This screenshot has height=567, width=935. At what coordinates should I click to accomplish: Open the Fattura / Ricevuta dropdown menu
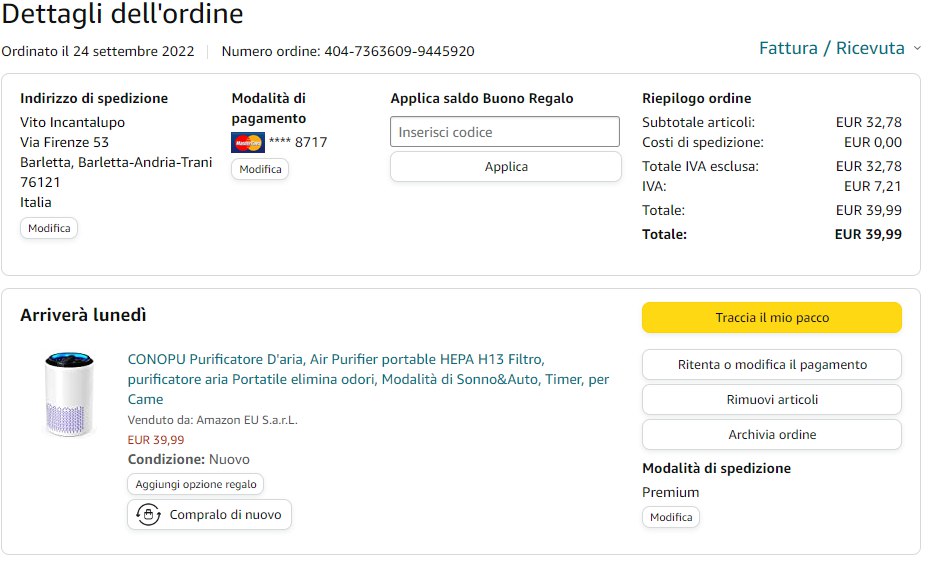831,48
